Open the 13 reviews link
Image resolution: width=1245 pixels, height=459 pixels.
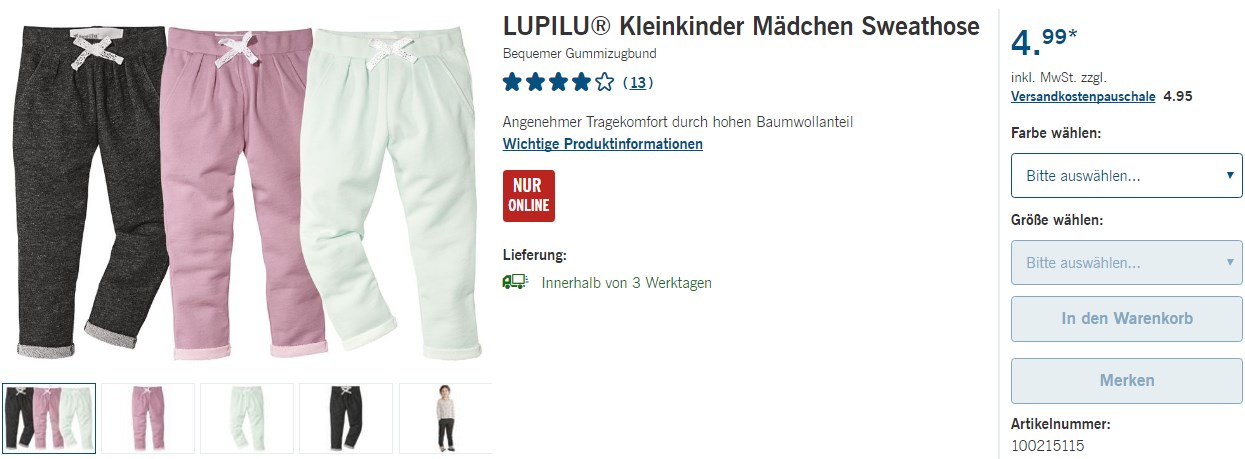click(637, 82)
